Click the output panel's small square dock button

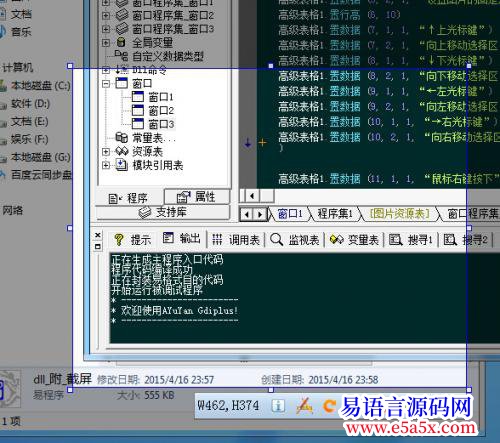98,247
